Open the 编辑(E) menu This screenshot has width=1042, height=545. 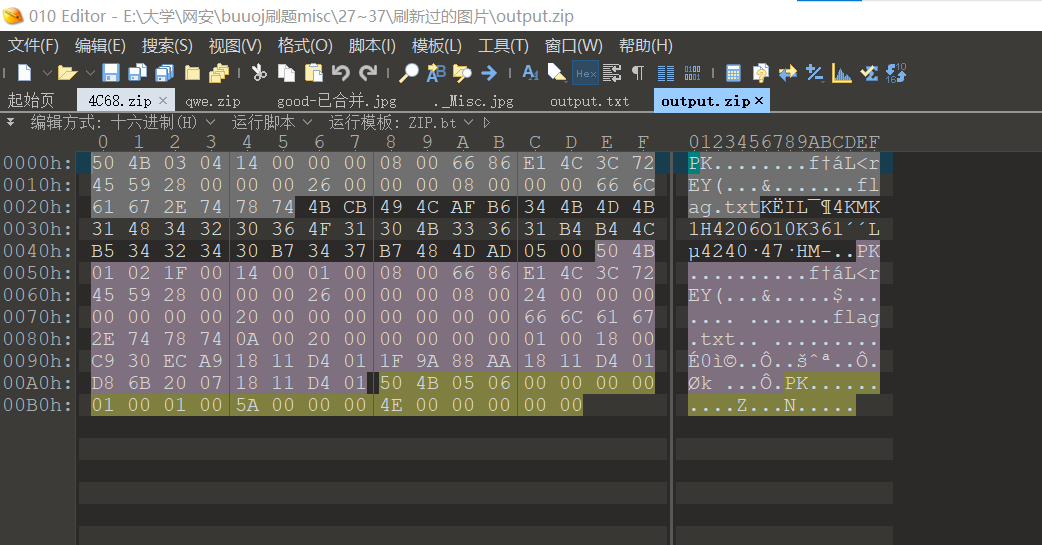click(100, 46)
